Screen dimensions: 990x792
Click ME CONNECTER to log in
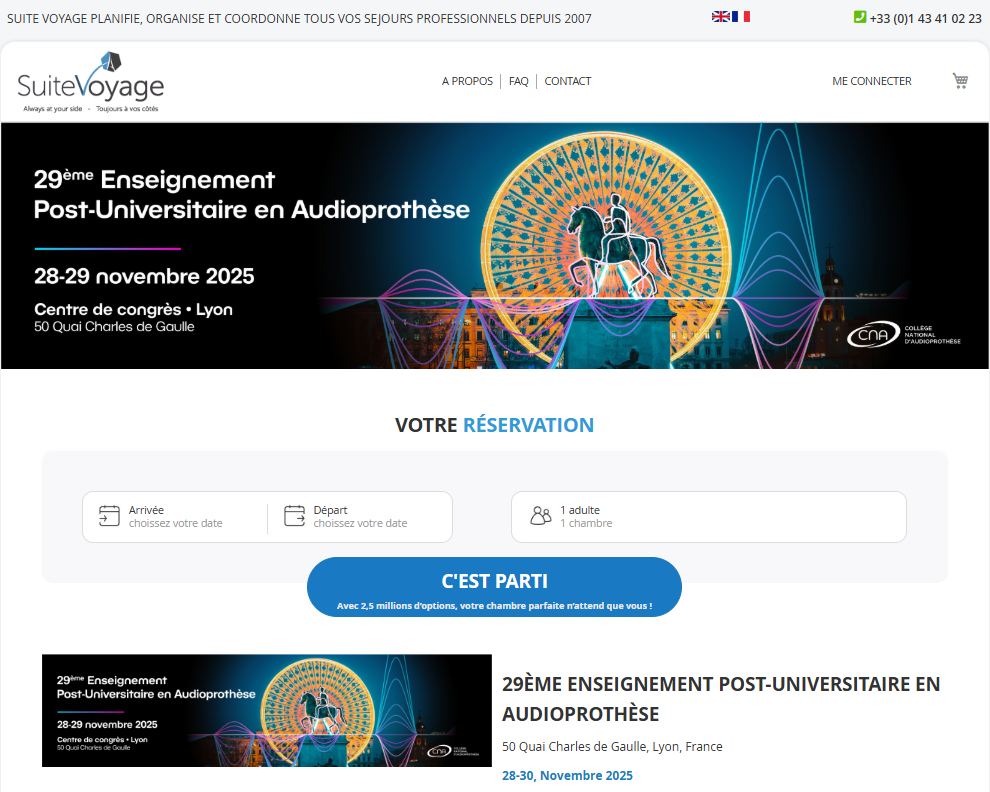point(871,81)
